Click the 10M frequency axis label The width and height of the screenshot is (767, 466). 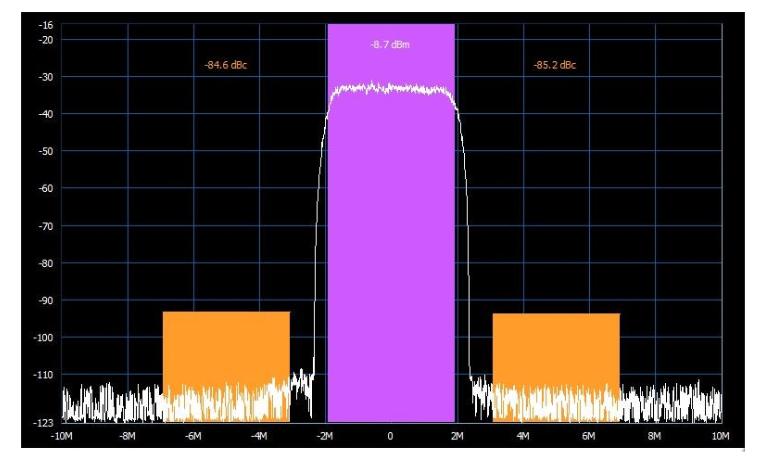coord(720,436)
